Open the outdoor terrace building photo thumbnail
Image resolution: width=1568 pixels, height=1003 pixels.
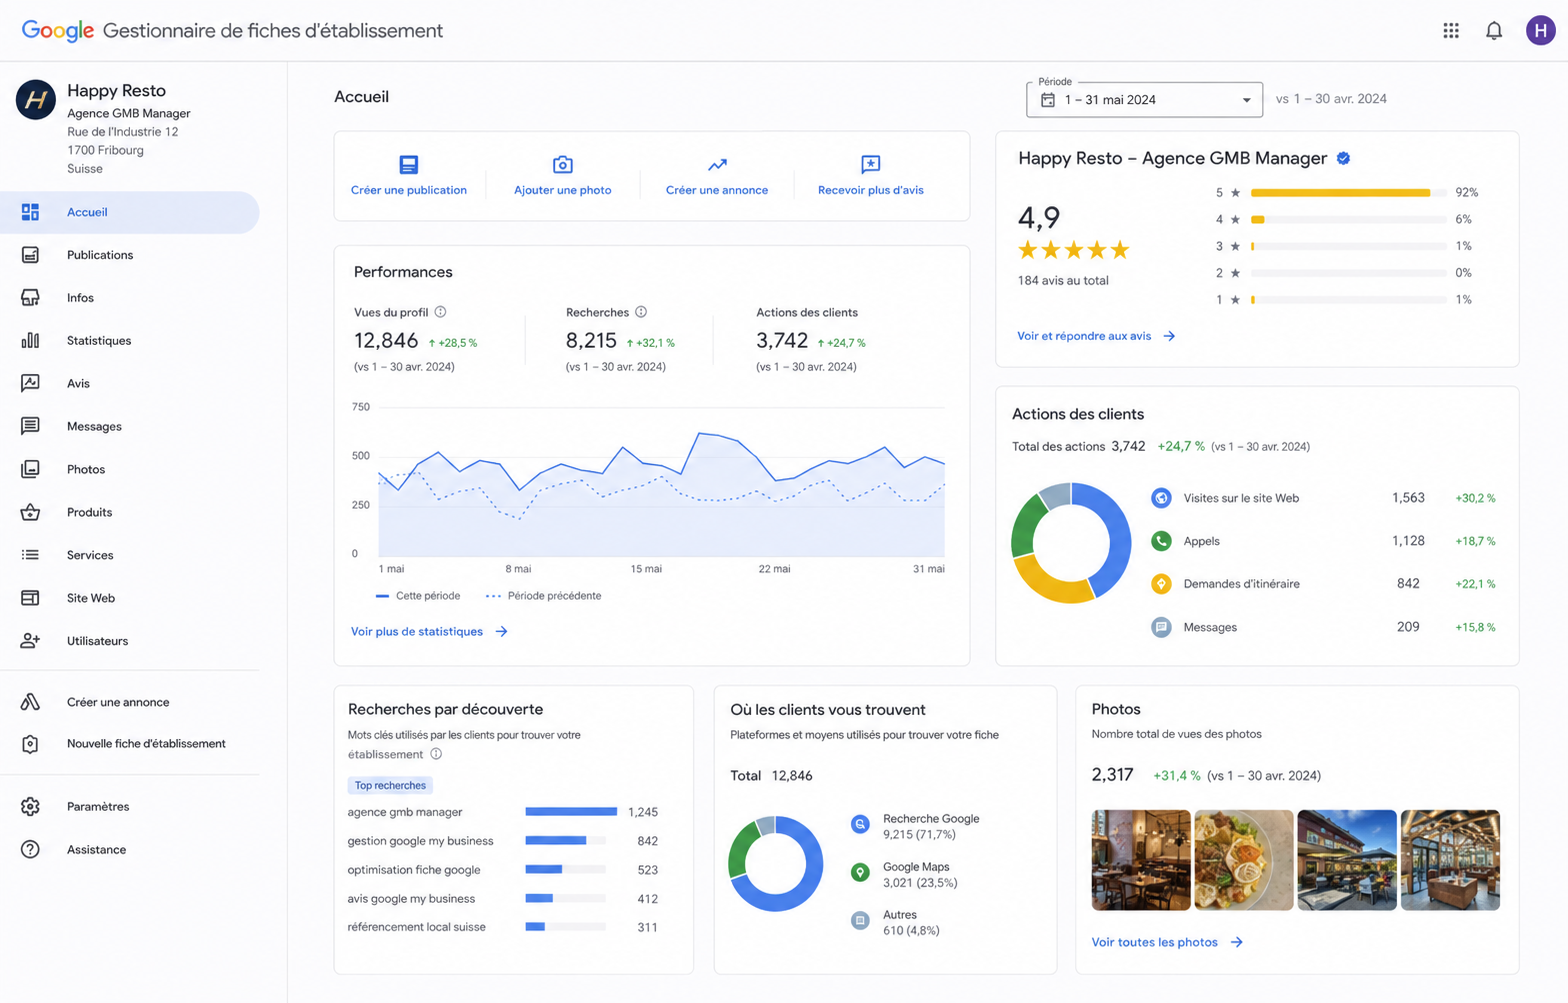click(x=1347, y=860)
